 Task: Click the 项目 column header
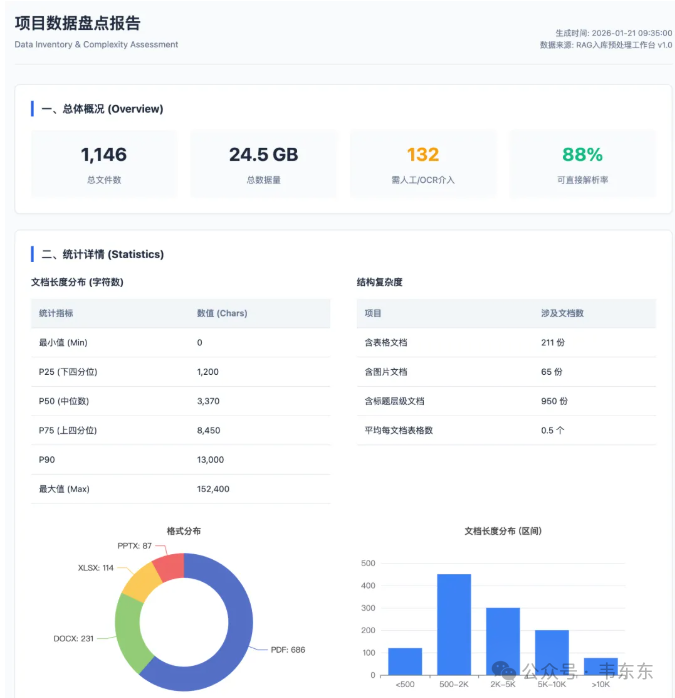[373, 313]
